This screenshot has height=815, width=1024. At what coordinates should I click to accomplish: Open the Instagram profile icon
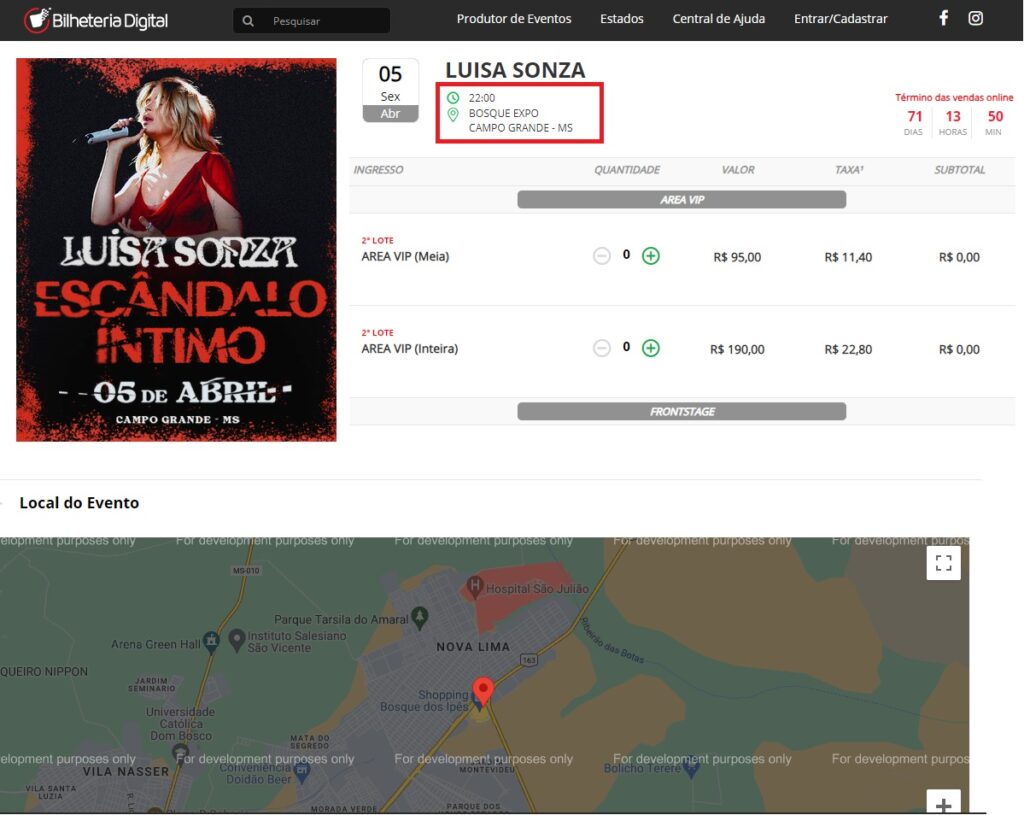975,18
